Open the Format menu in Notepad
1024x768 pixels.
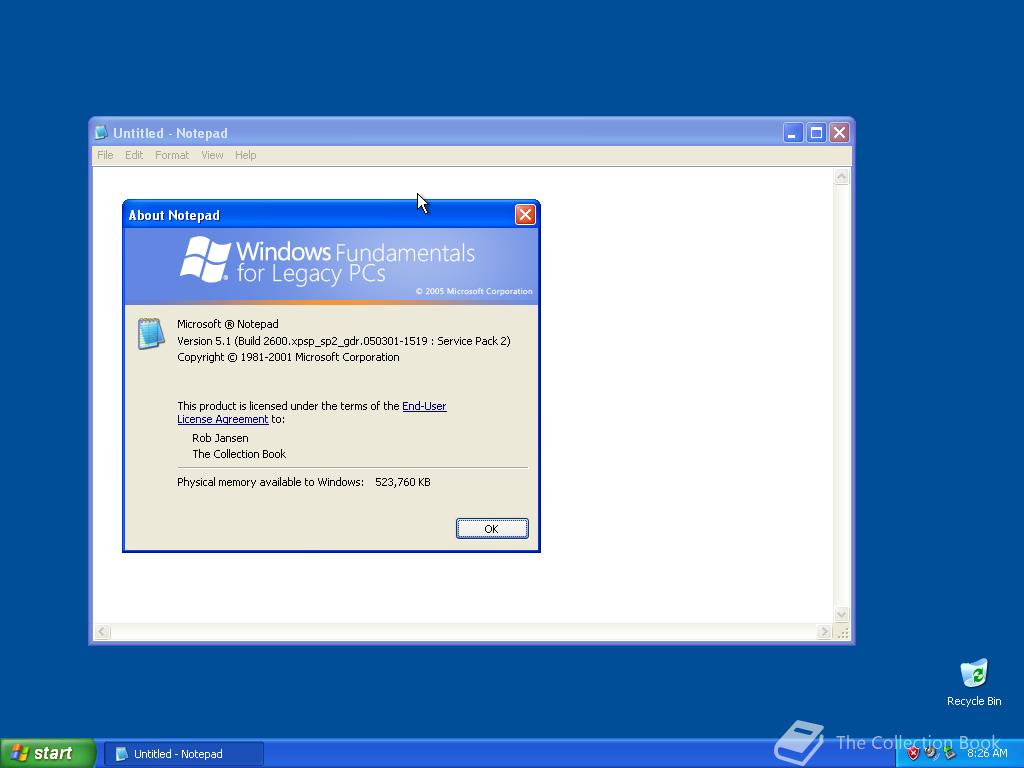pyautogui.click(x=172, y=155)
